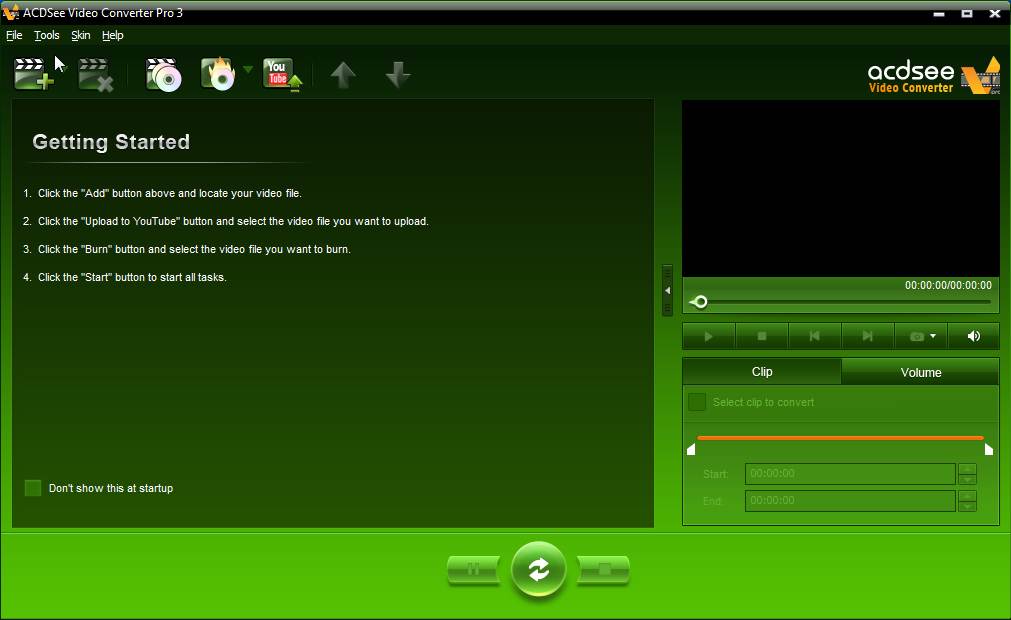
Task: Maximize the application window
Action: coord(967,13)
